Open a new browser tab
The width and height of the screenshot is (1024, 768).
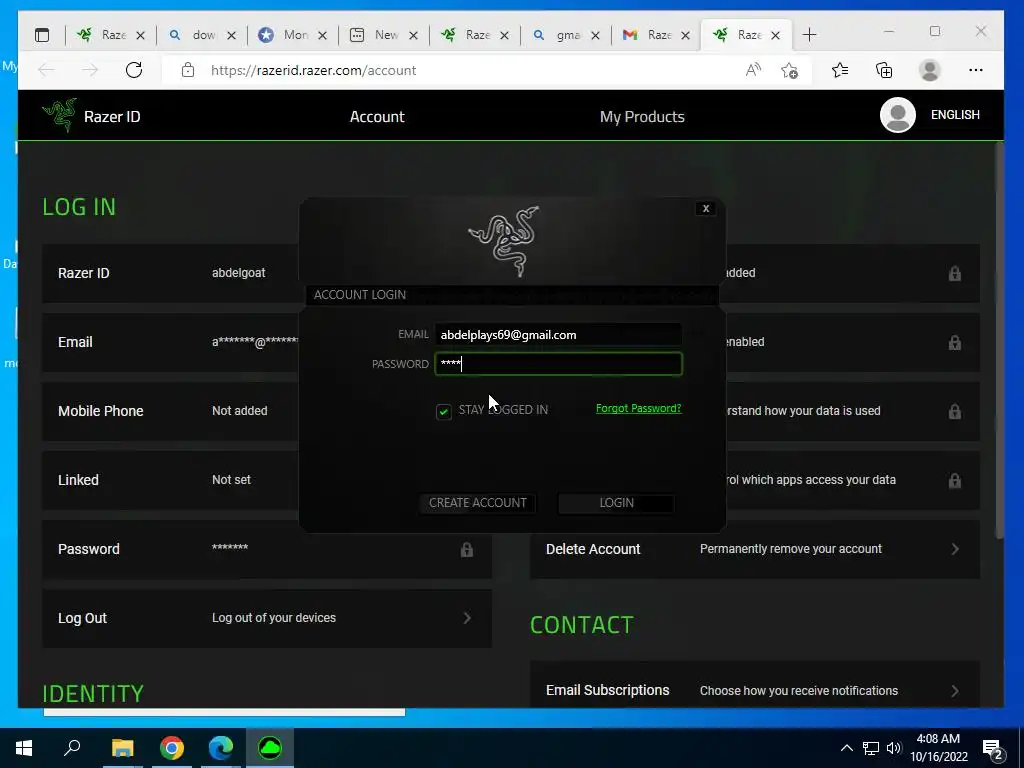(x=809, y=35)
